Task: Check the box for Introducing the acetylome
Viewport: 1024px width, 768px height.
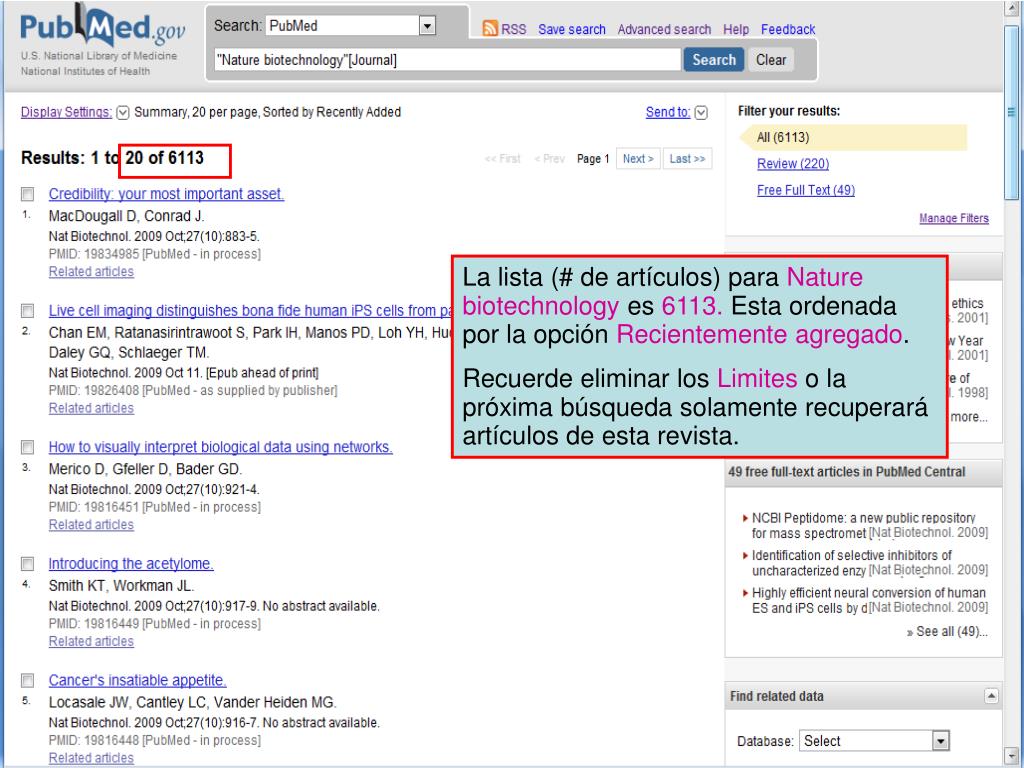Action: 27,564
